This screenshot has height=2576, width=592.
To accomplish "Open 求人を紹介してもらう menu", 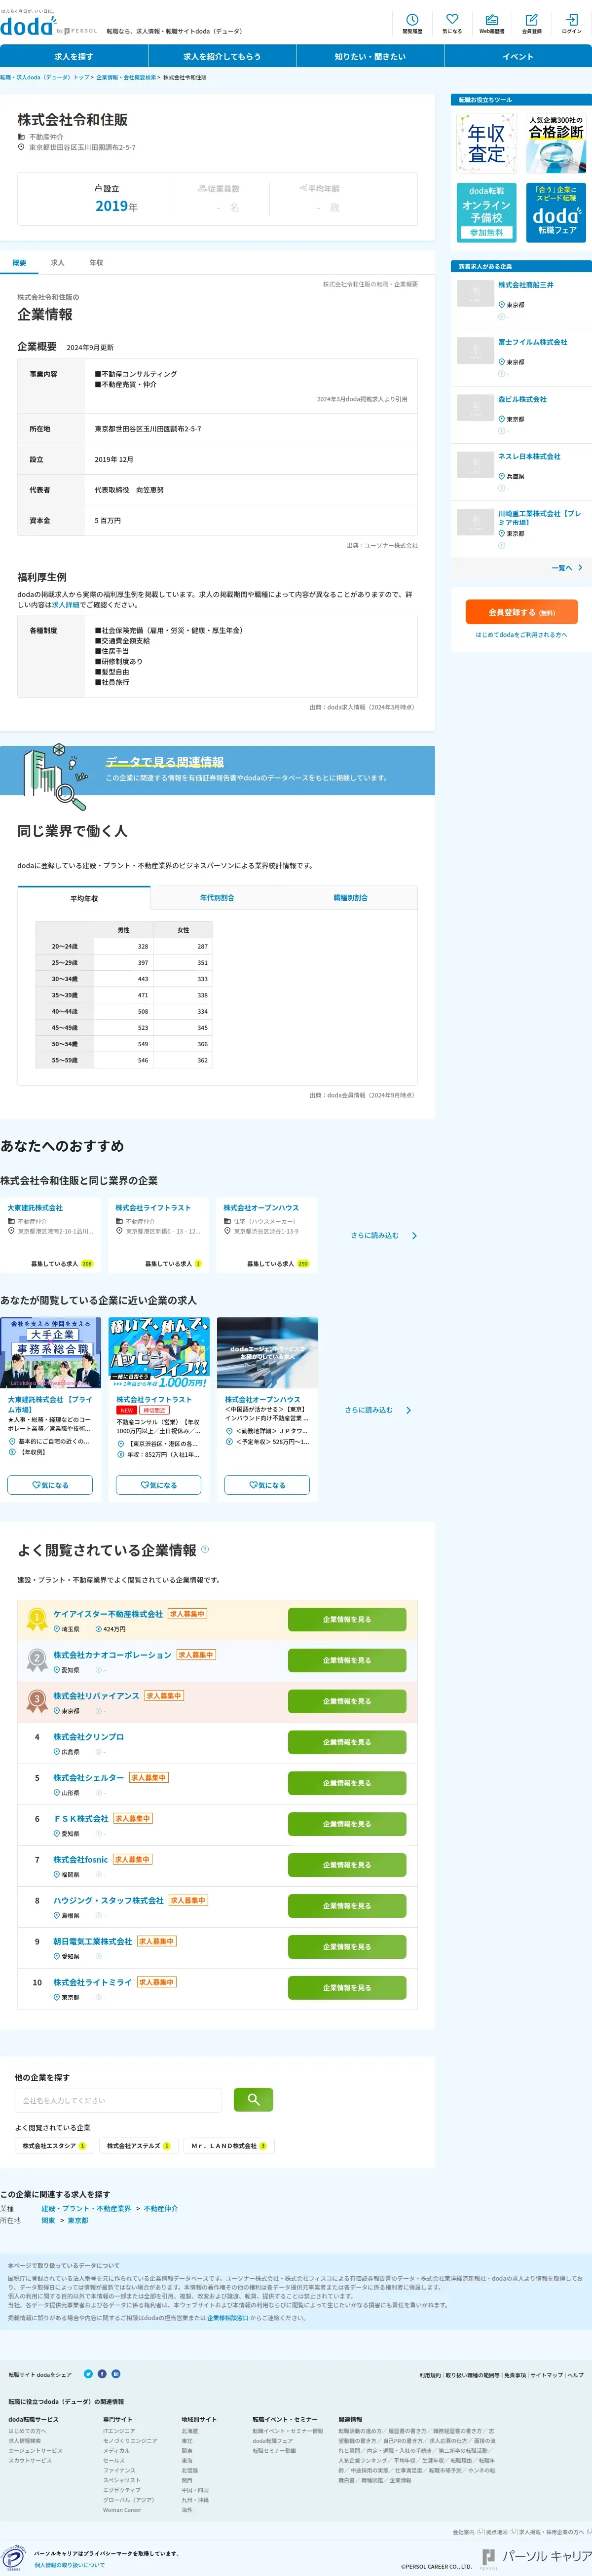I will (222, 56).
